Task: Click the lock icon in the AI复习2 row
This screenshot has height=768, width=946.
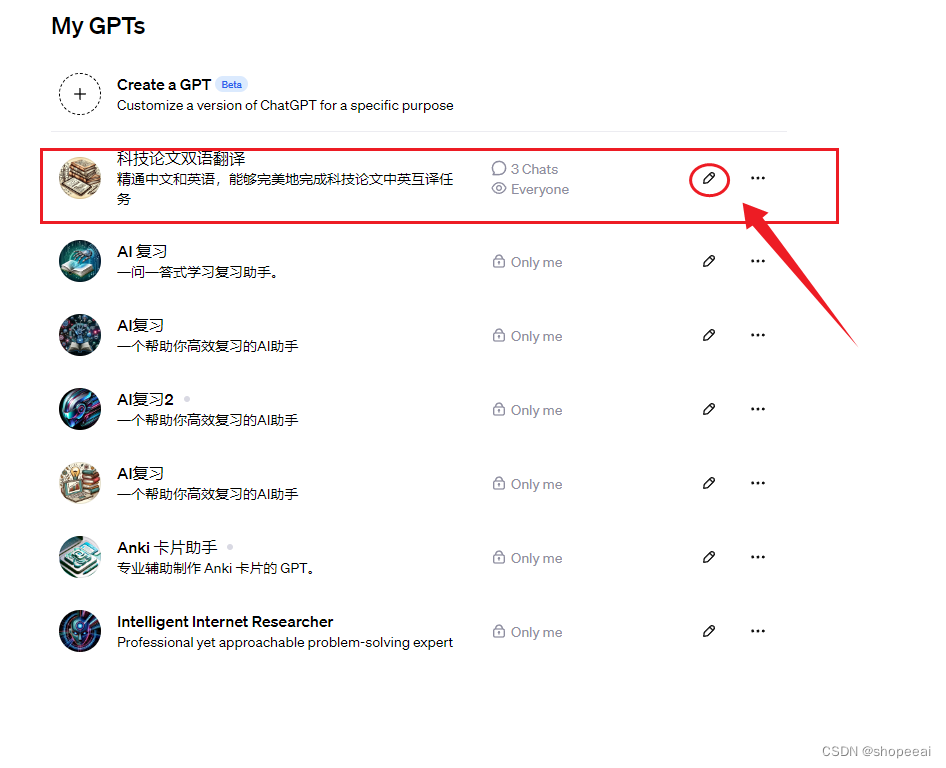Action: point(498,409)
